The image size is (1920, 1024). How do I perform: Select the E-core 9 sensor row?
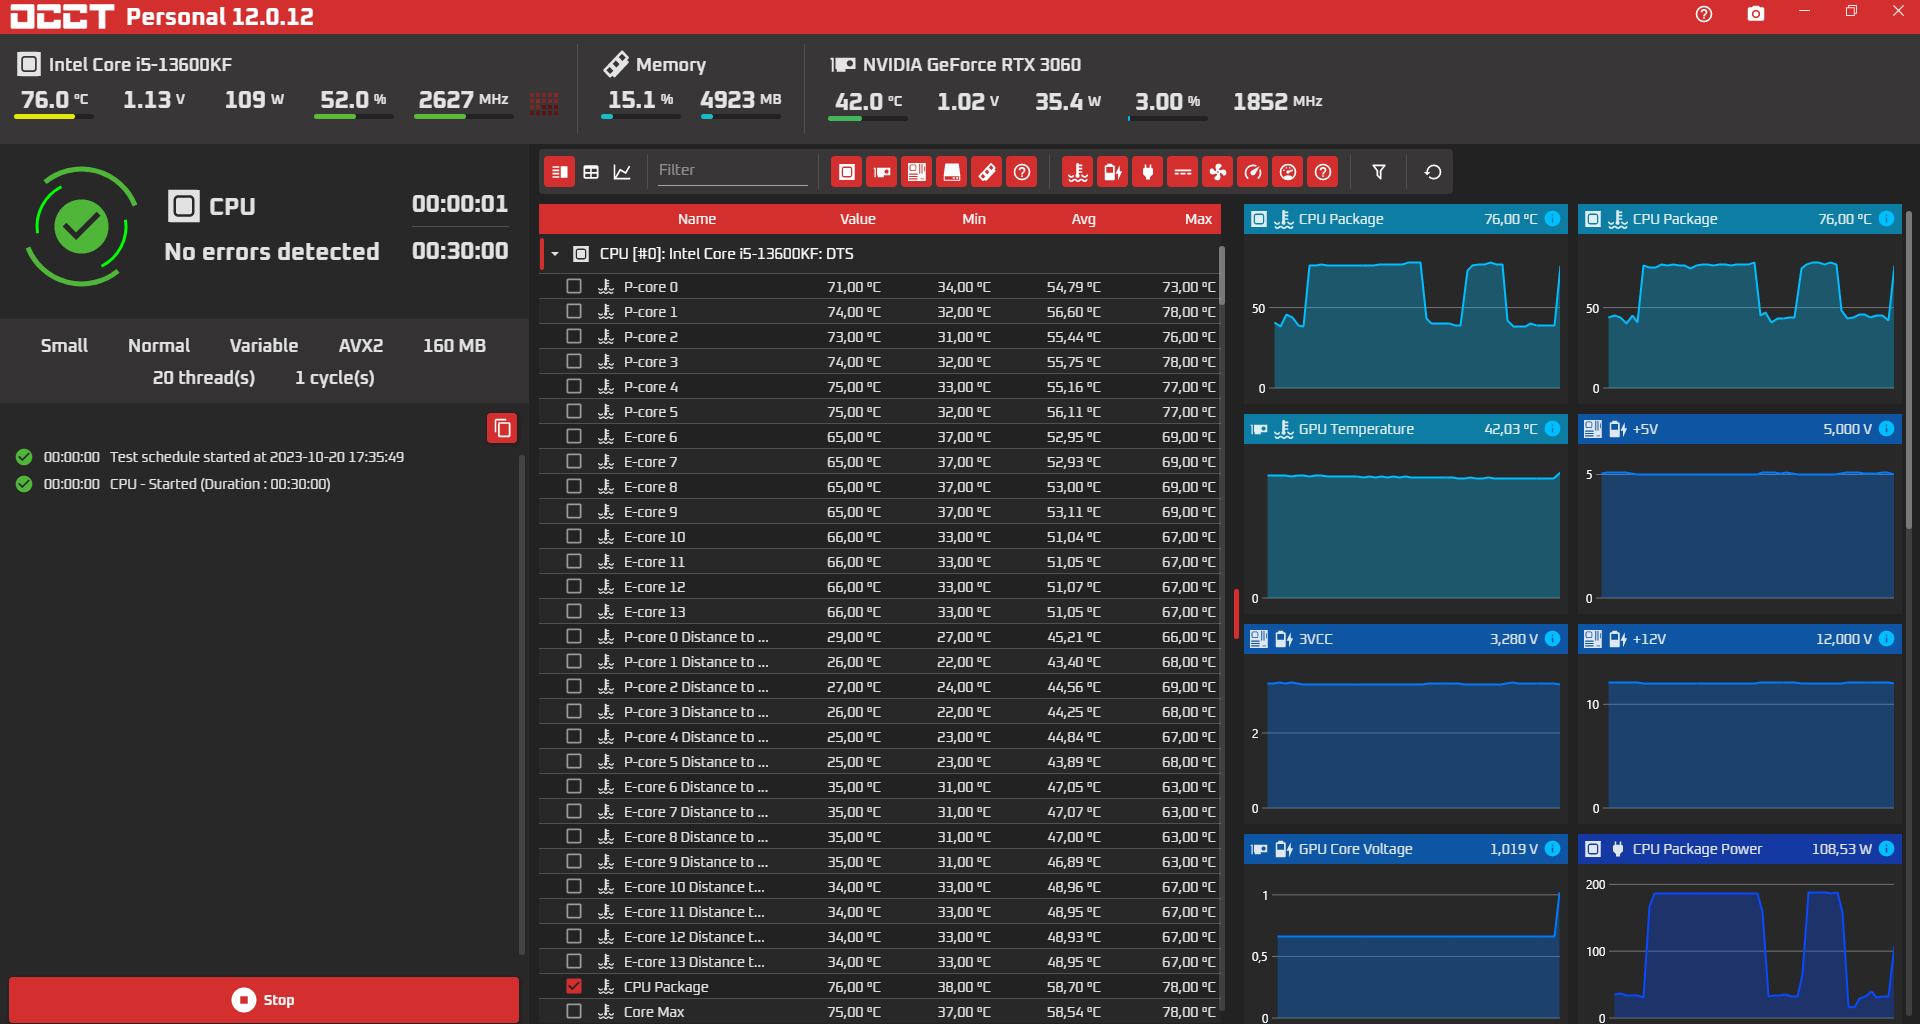(x=880, y=511)
